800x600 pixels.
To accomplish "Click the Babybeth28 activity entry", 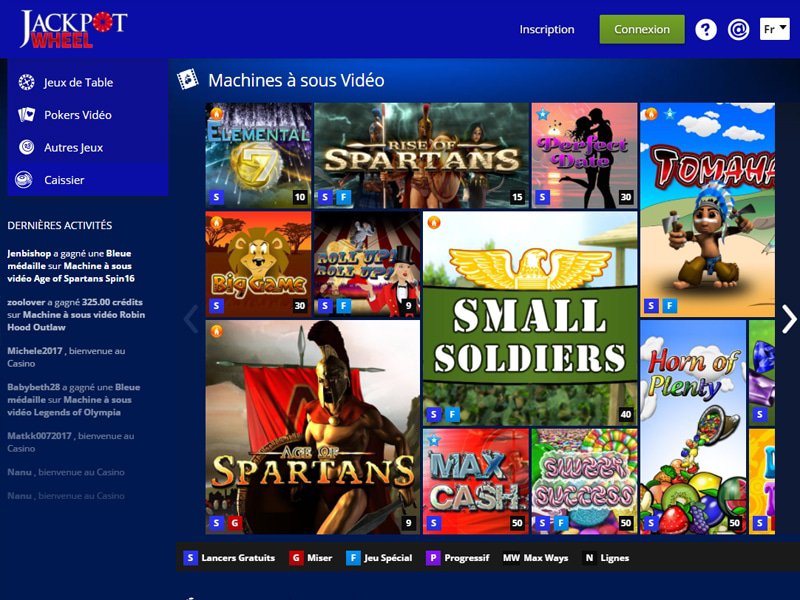I will [73, 399].
